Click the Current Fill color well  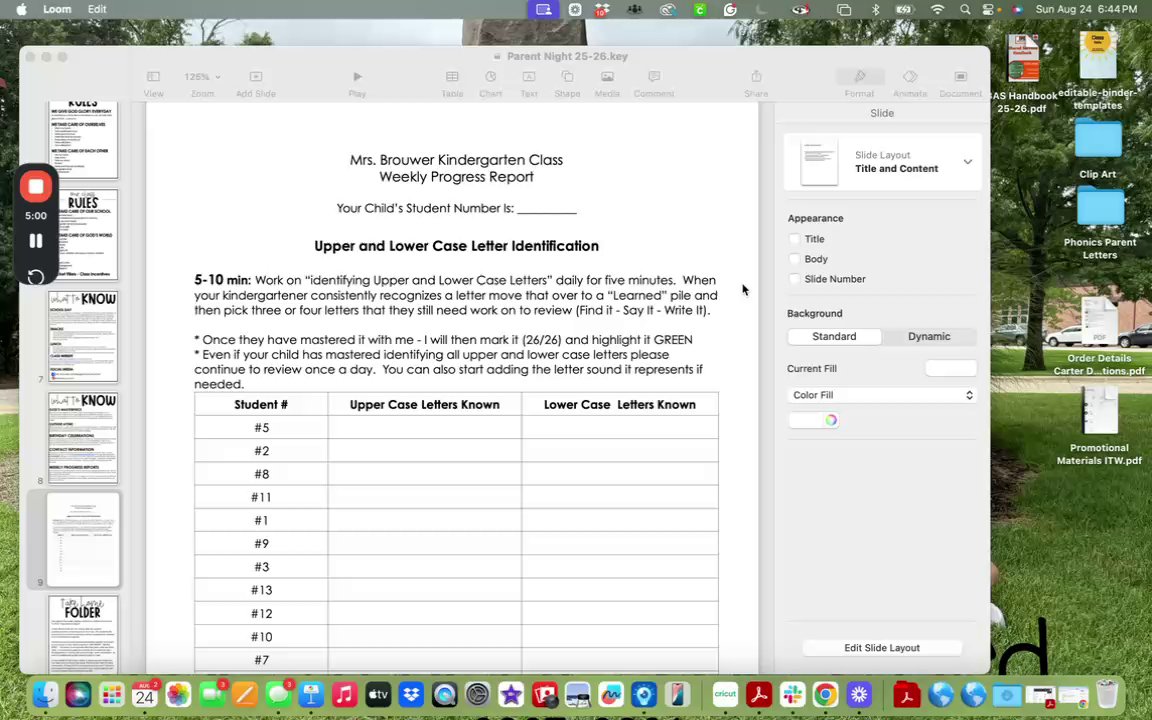tap(951, 368)
